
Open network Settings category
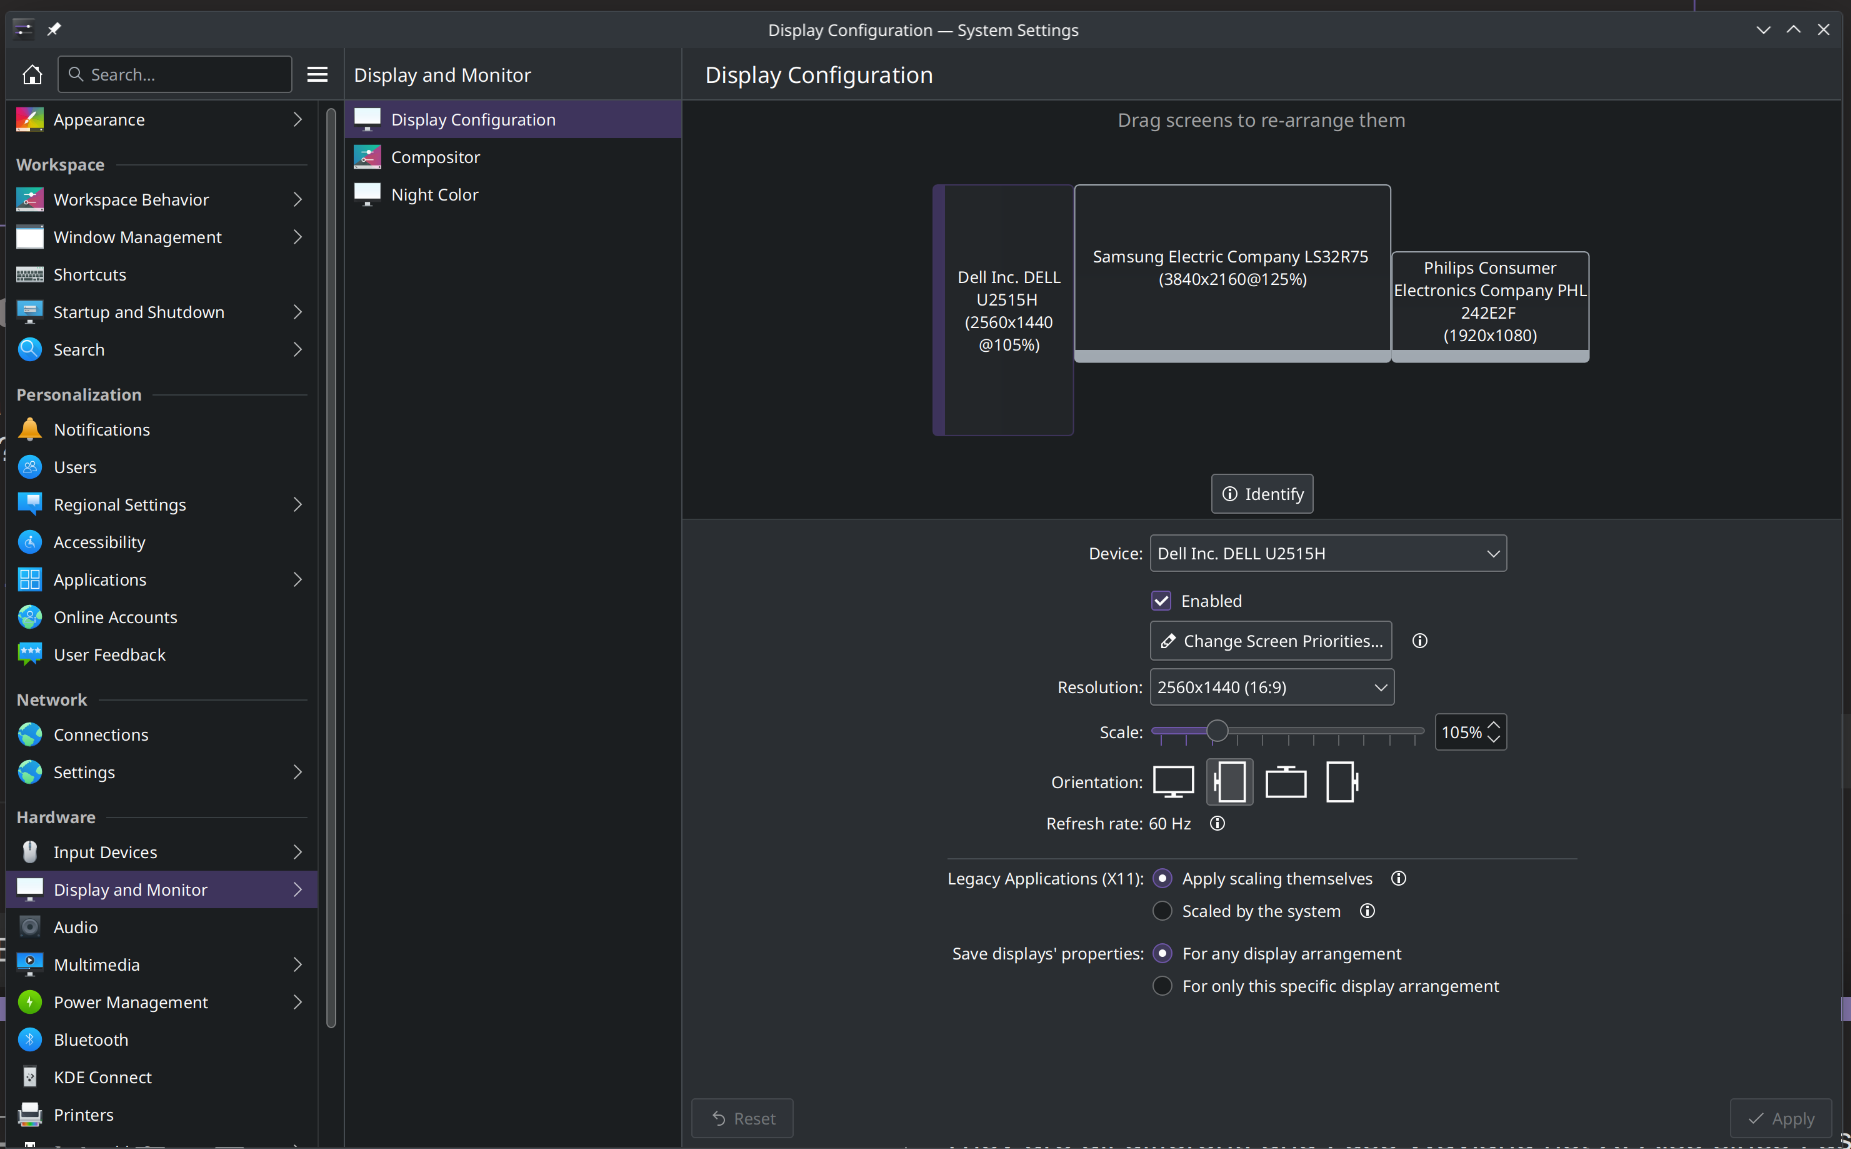[x=162, y=772]
